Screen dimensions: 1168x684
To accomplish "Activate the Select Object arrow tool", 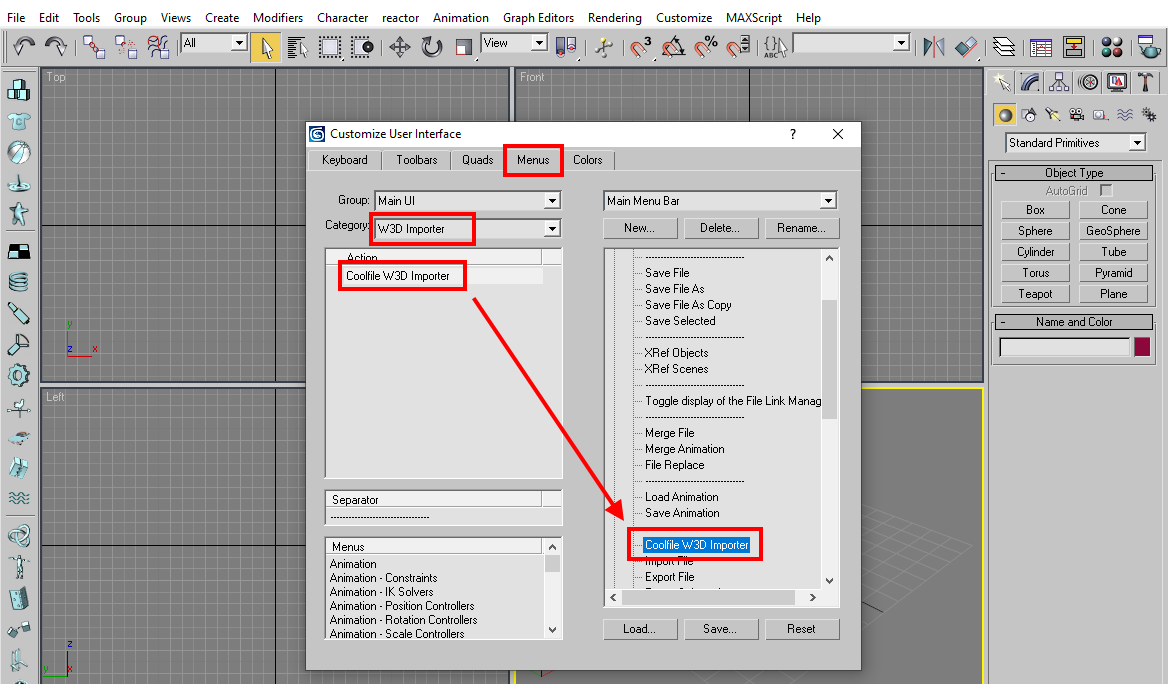I will pos(266,47).
